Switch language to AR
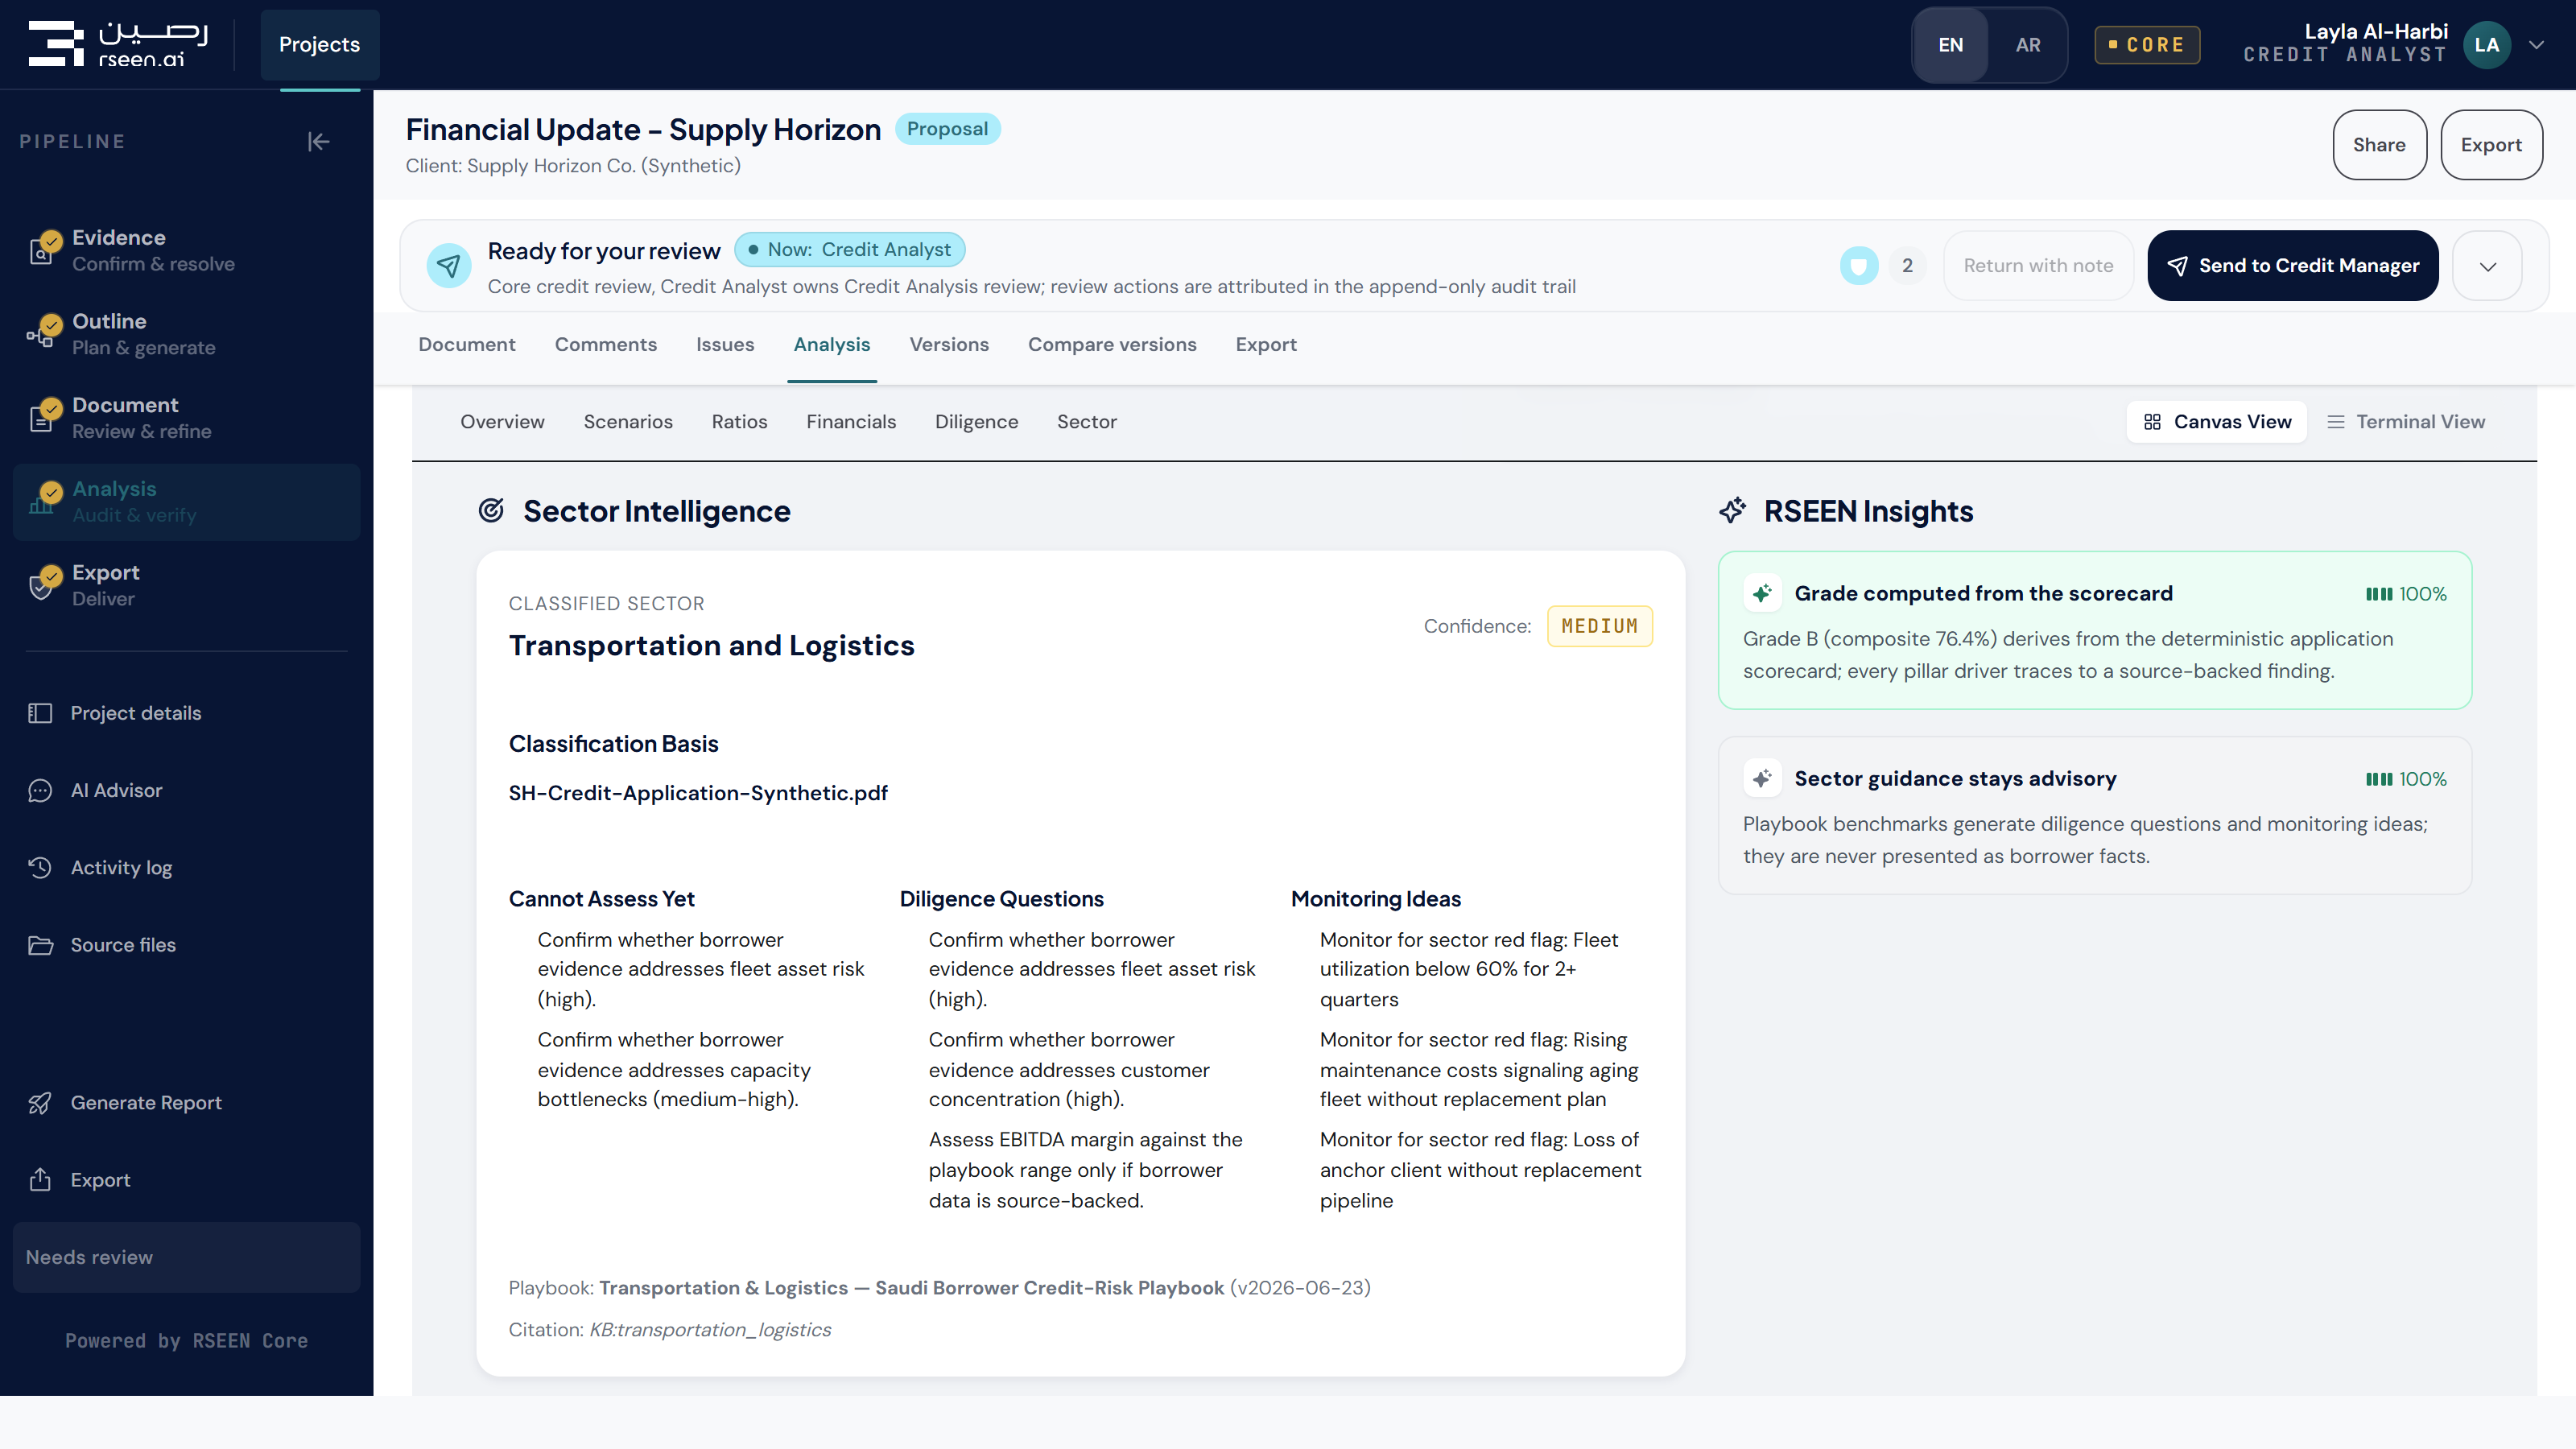Image resolution: width=2576 pixels, height=1449 pixels. point(2028,45)
